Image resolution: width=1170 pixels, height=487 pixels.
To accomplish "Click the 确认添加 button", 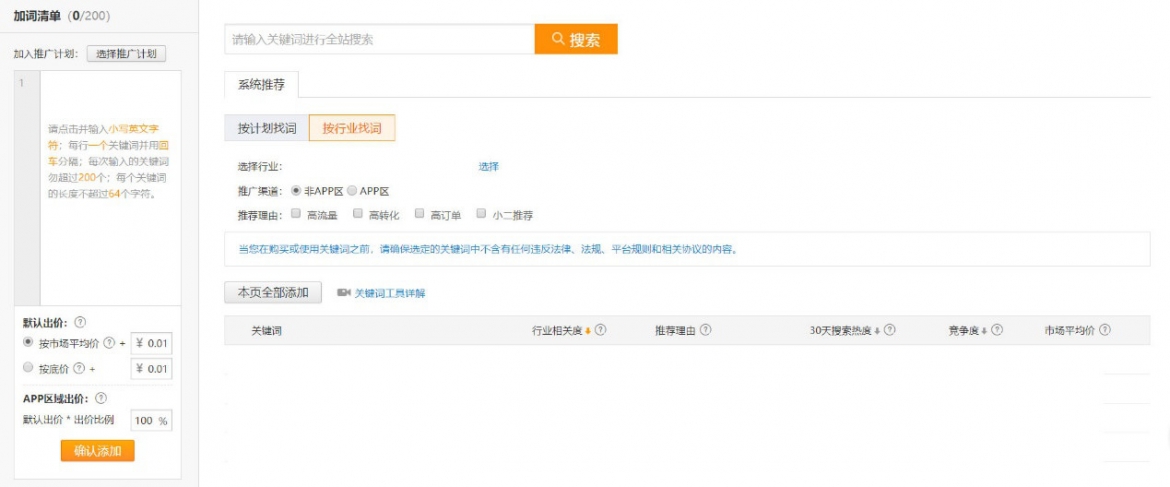I will [97, 451].
